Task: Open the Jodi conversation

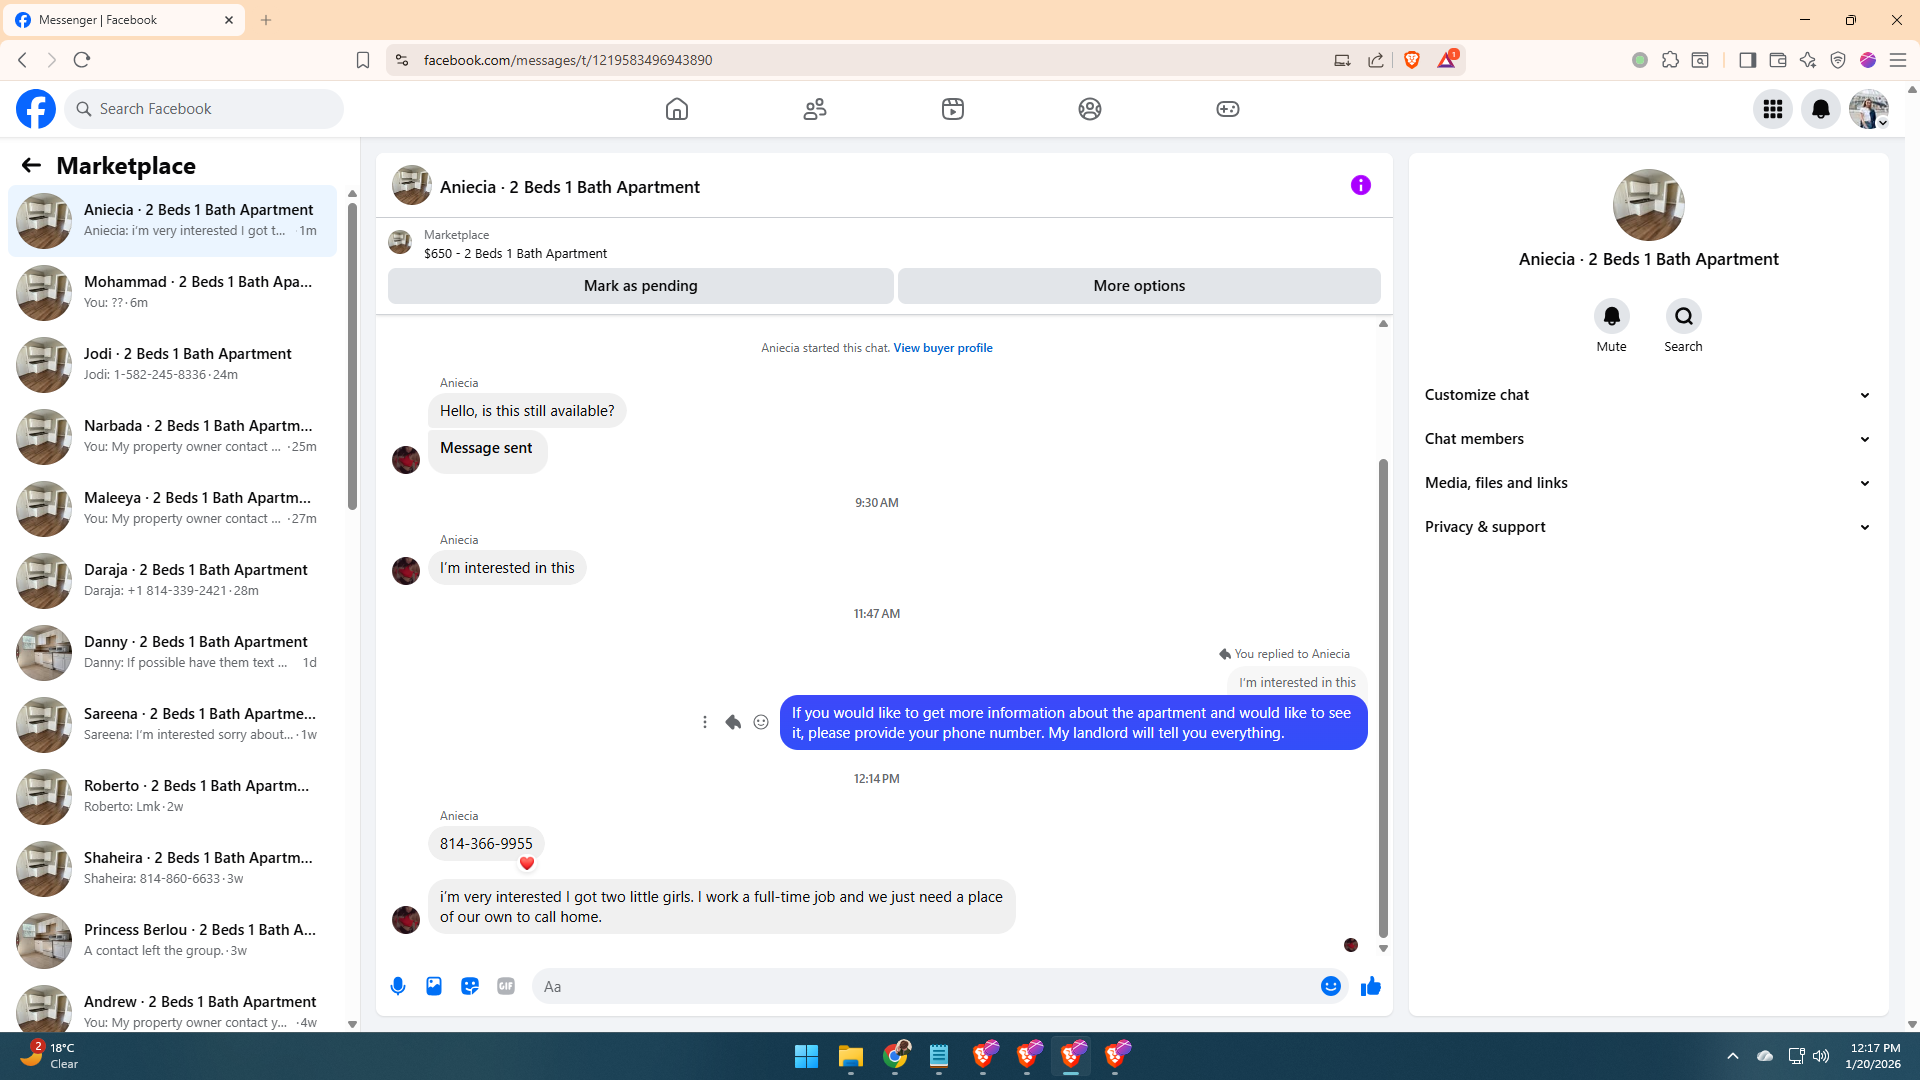Action: (x=173, y=364)
